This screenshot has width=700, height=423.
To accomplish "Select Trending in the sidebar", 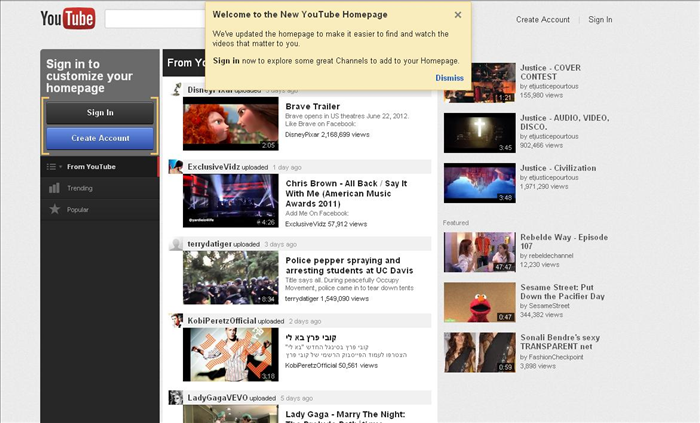I will coord(99,188).
